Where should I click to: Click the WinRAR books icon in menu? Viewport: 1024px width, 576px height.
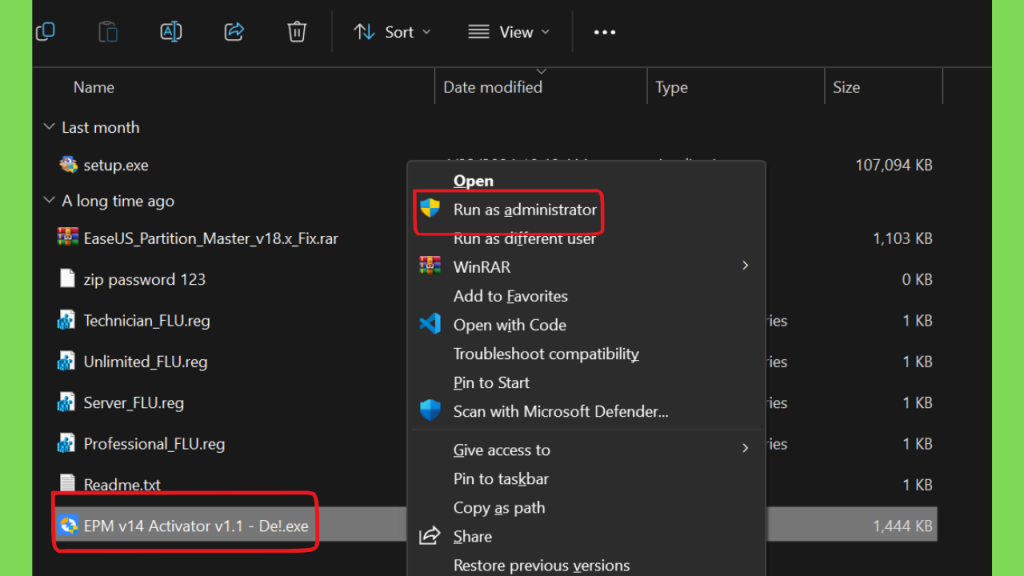(430, 266)
